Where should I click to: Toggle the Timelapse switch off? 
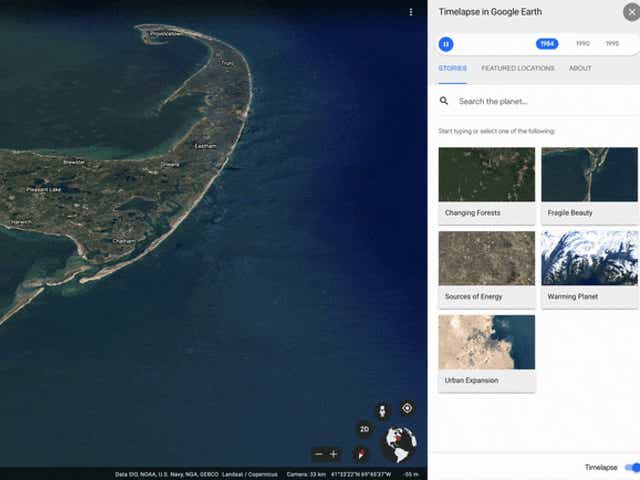[x=632, y=467]
